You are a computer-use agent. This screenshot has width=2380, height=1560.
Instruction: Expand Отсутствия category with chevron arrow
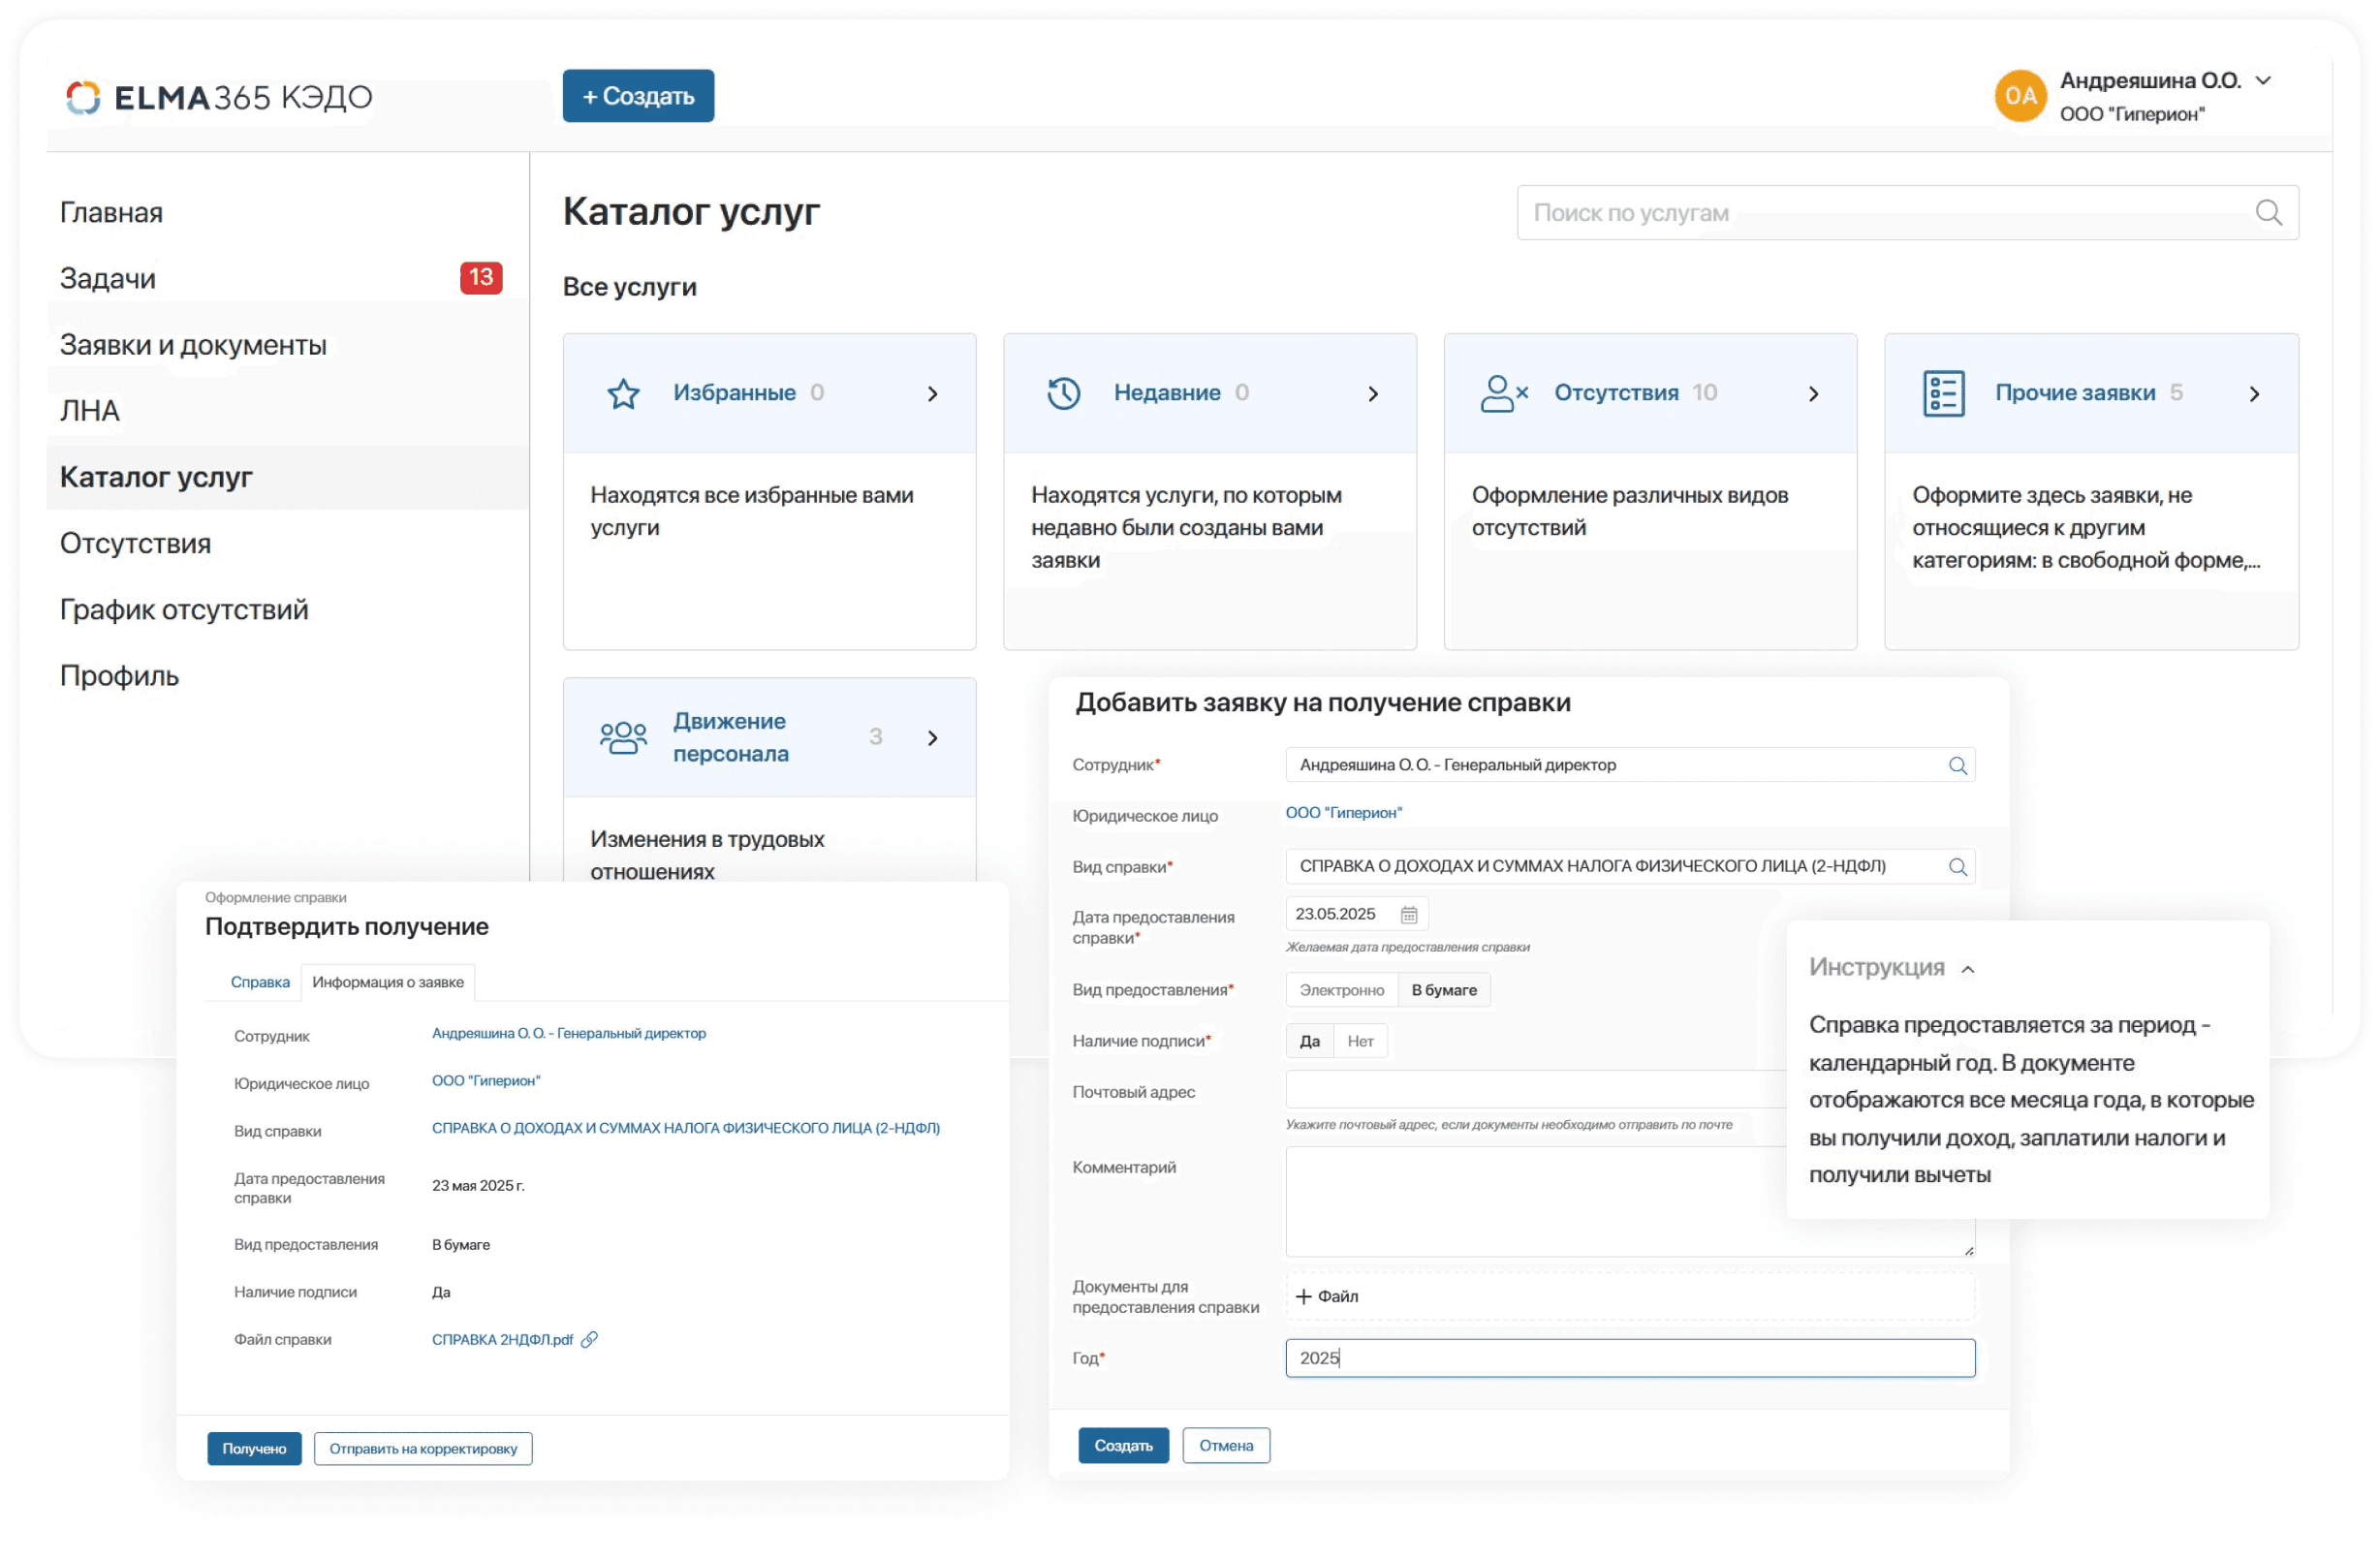click(x=1813, y=394)
